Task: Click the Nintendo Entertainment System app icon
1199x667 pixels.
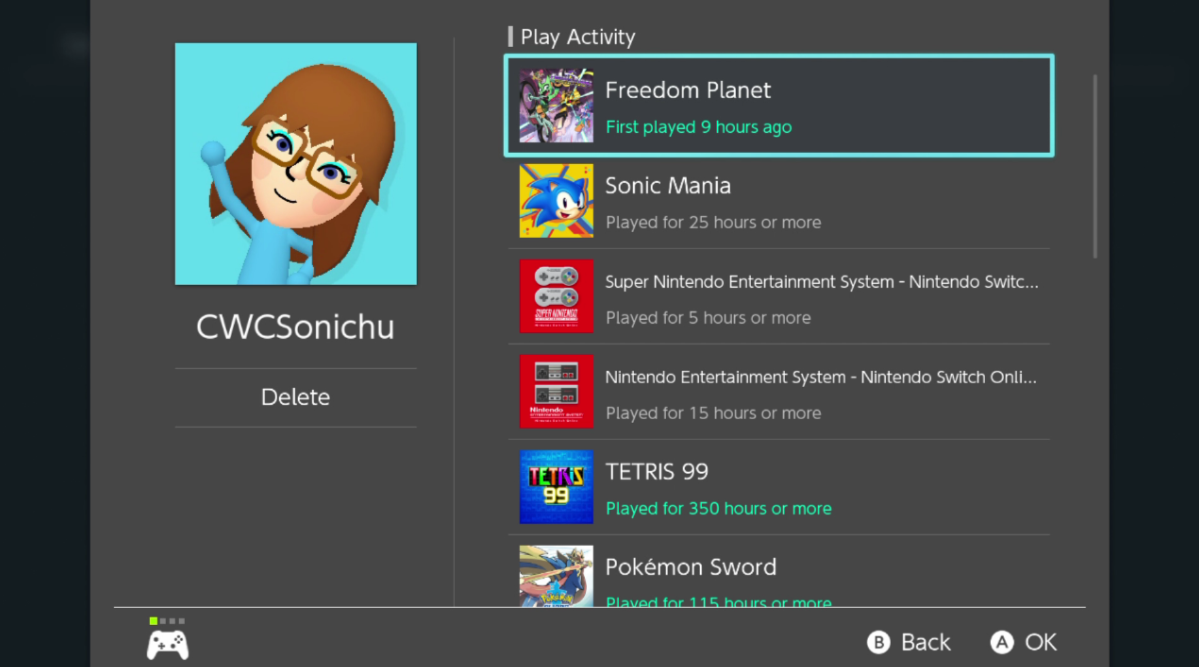Action: coord(556,392)
